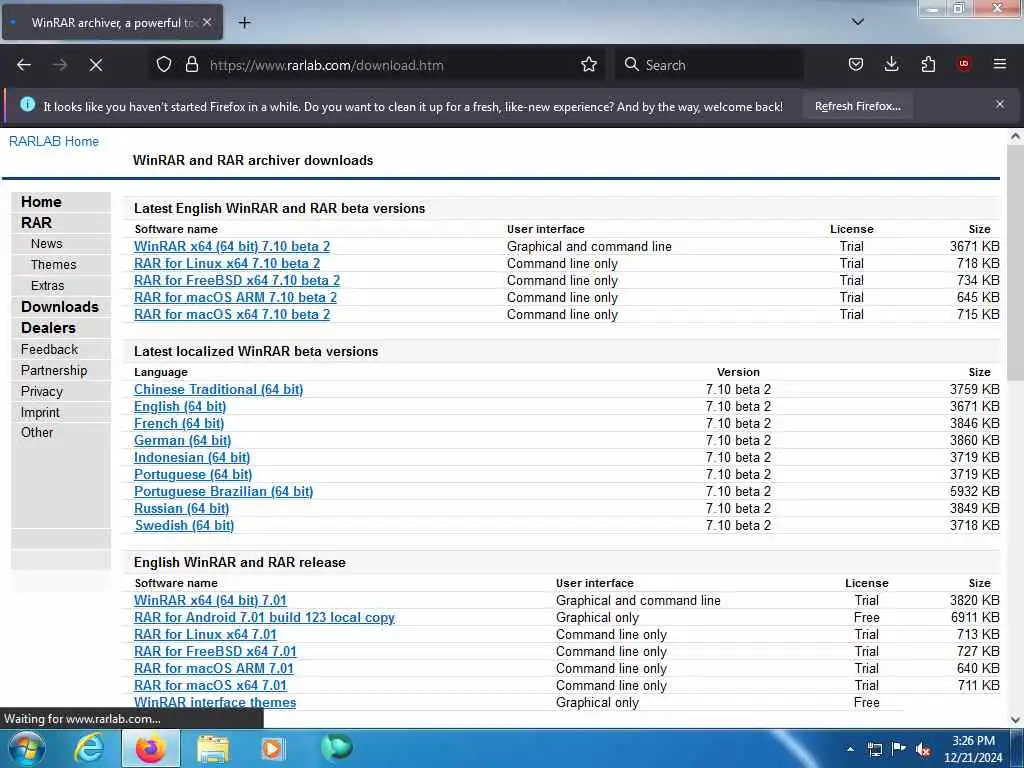Select Home in the sidebar menu
This screenshot has height=768, width=1024.
pos(41,202)
